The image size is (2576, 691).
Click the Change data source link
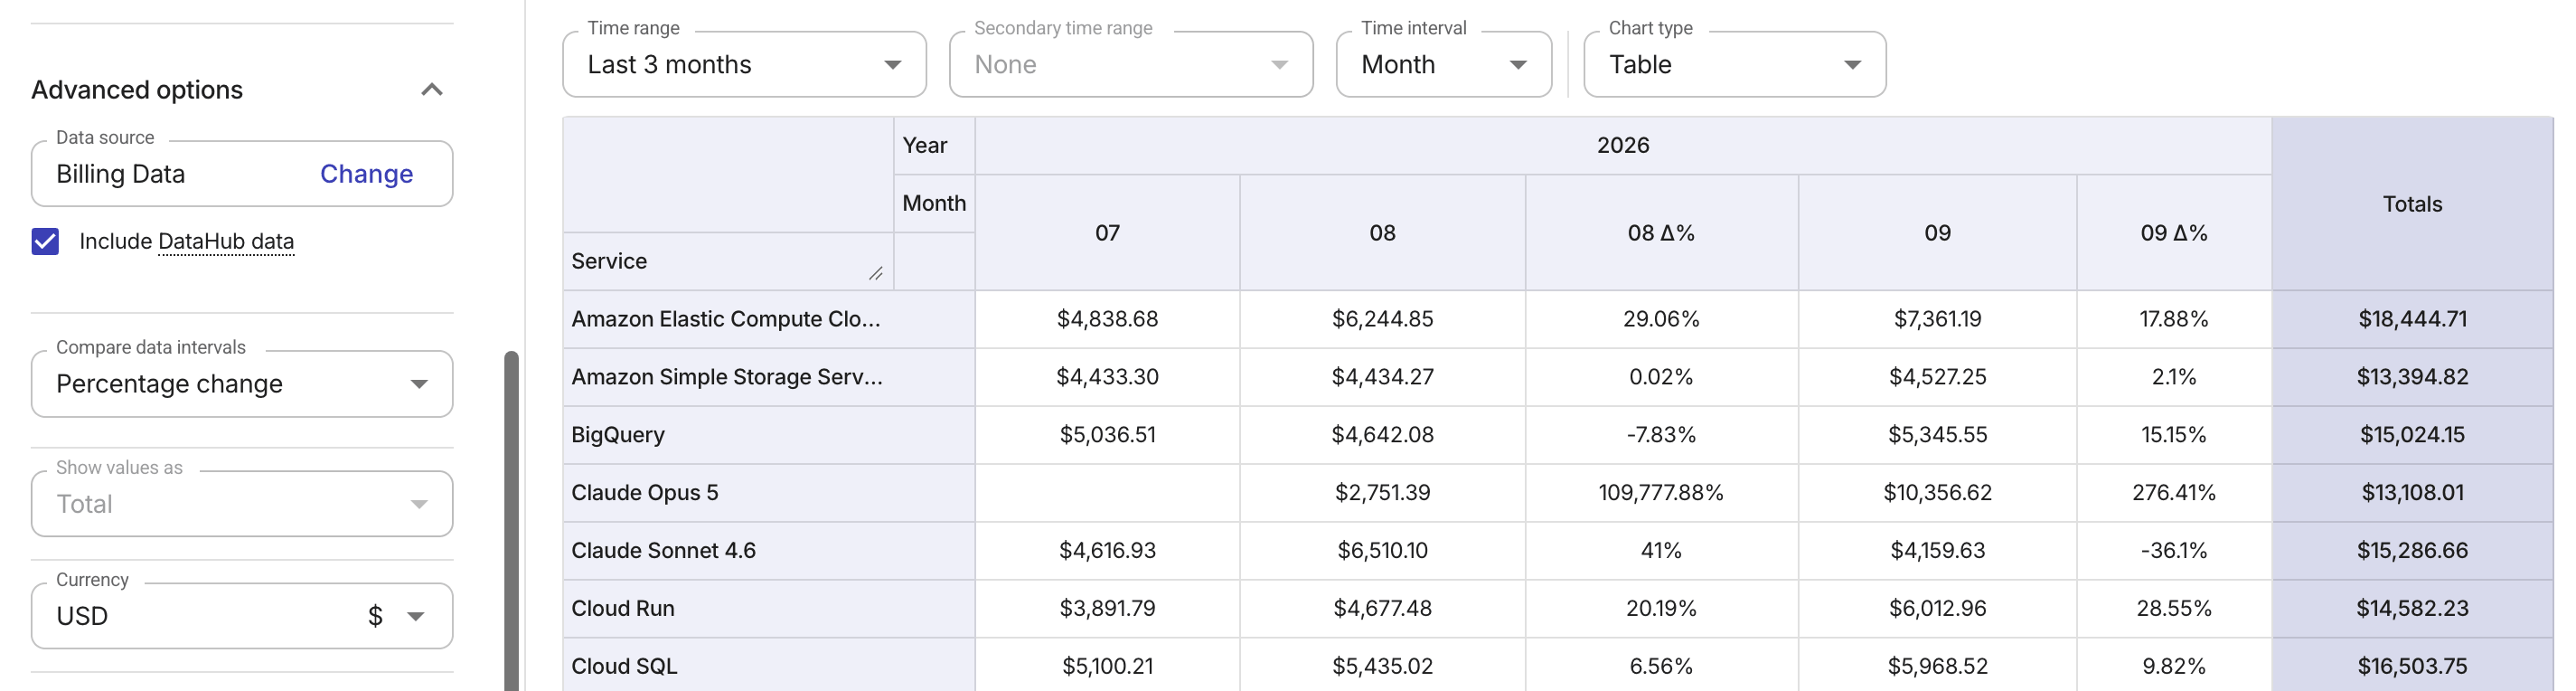(x=366, y=174)
